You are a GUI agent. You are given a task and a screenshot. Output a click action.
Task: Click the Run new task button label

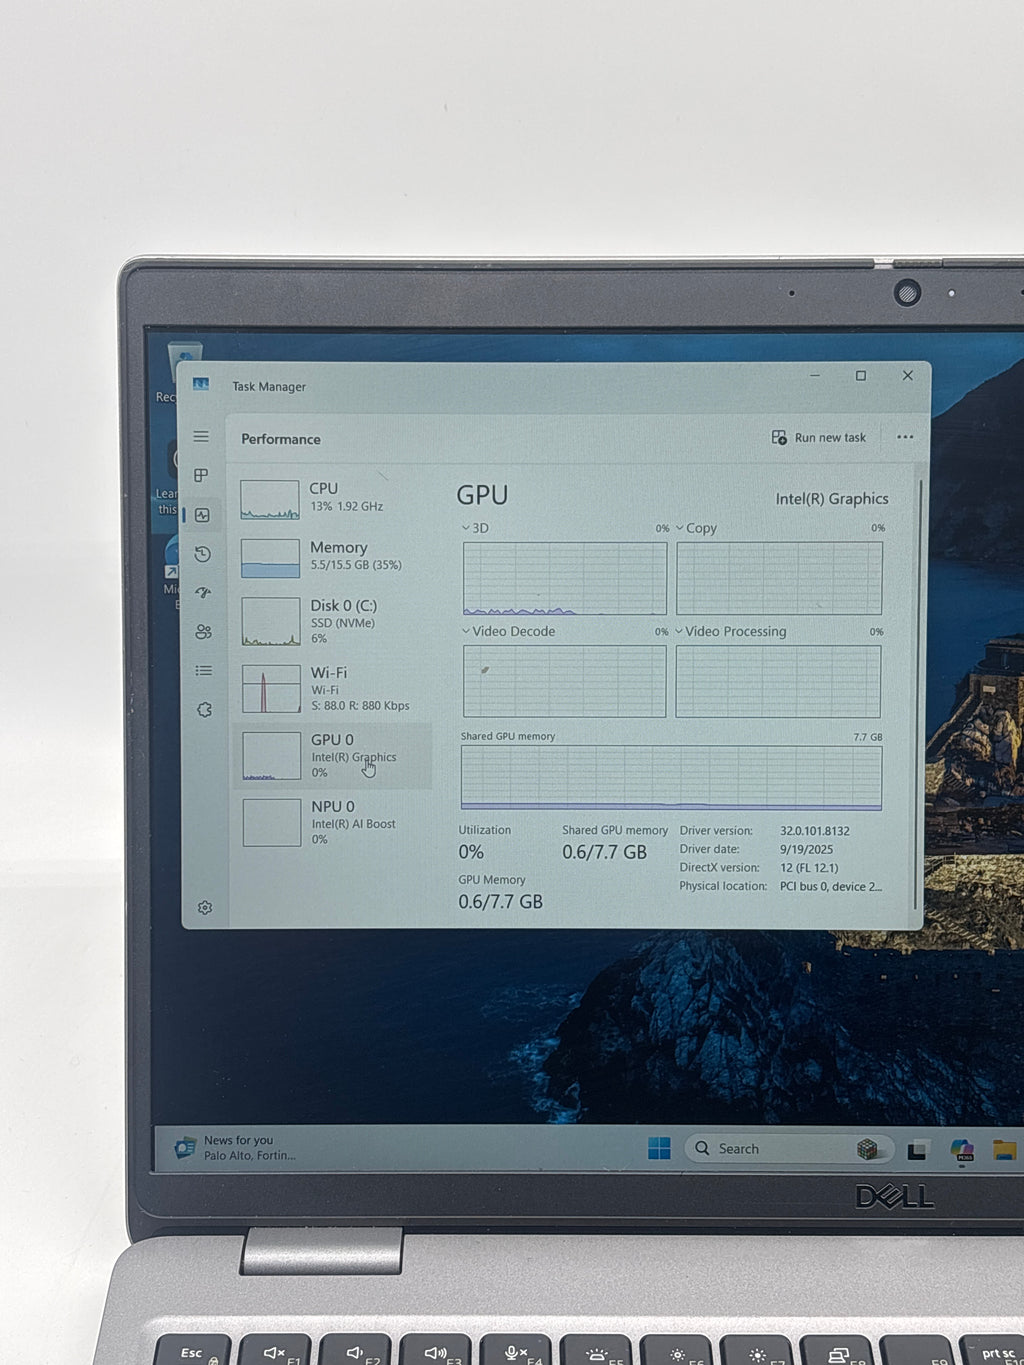tap(830, 438)
